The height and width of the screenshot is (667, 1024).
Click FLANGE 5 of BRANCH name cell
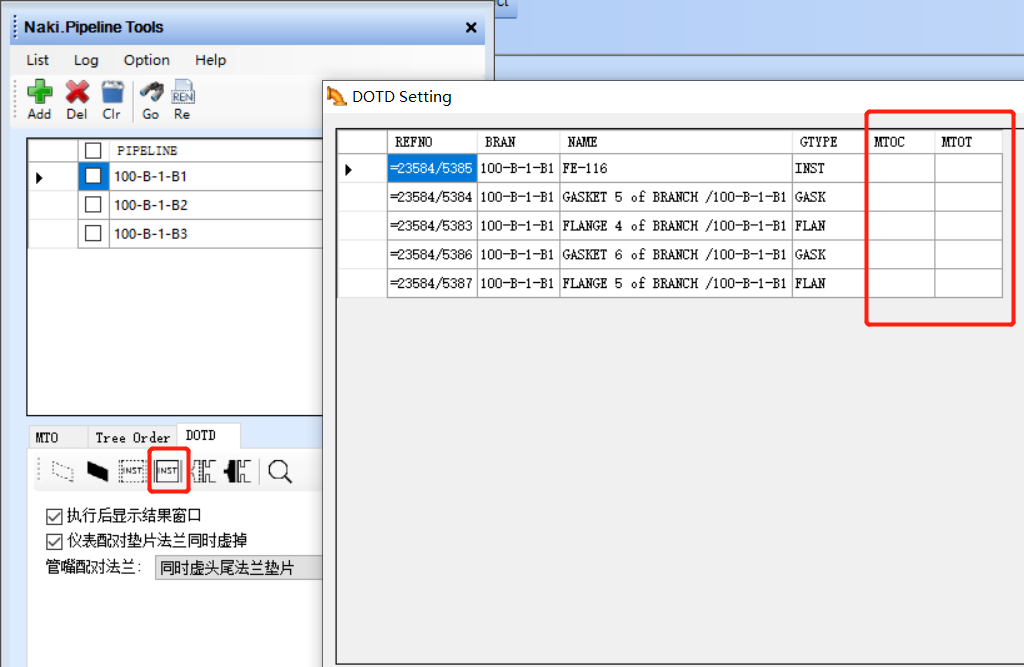pyautogui.click(x=676, y=284)
